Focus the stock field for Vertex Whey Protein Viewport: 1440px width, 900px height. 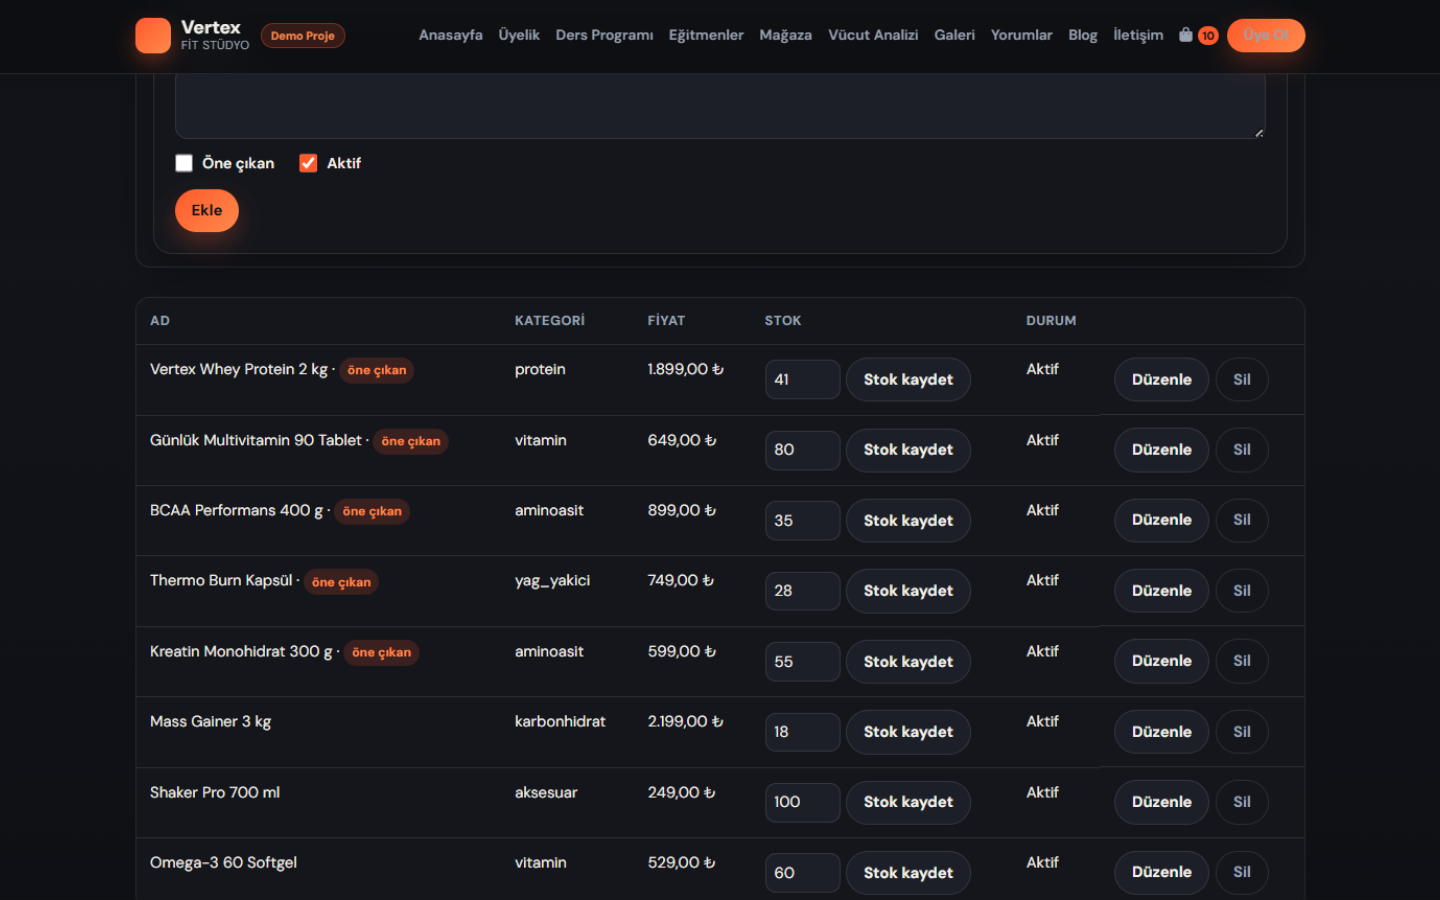[802, 380]
